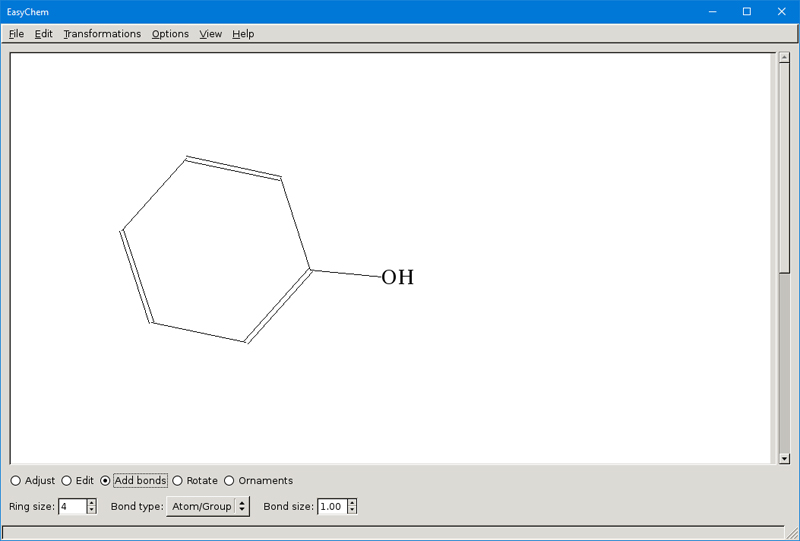
Task: Open the Bond type dropdown
Action: (x=207, y=507)
